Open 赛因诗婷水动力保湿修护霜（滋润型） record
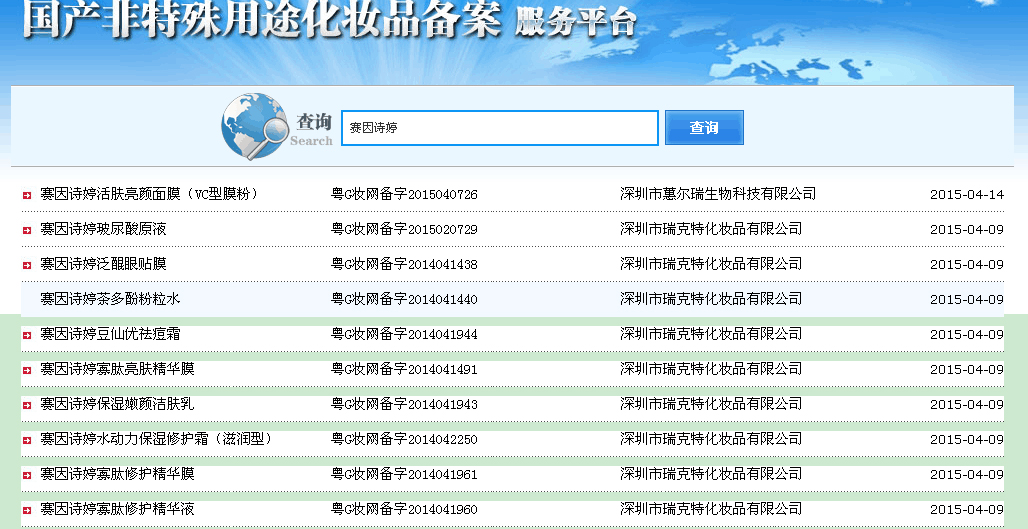This screenshot has width=1028, height=529. (x=157, y=439)
